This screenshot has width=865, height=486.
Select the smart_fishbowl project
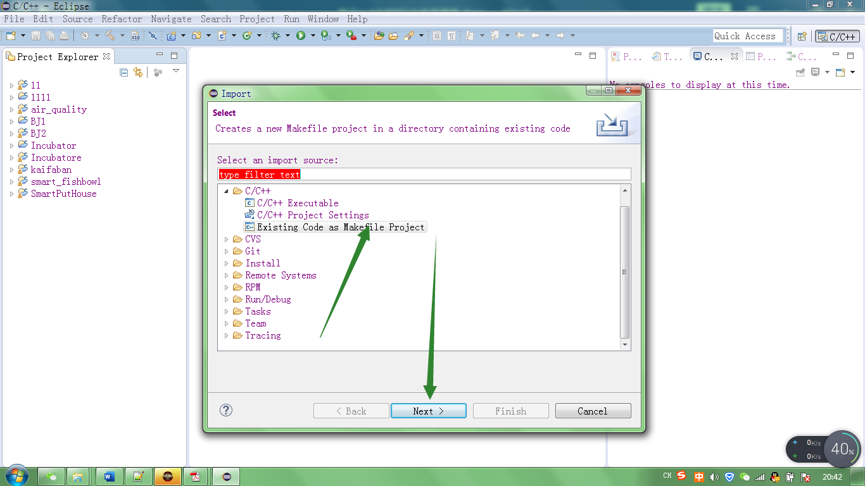point(60,182)
